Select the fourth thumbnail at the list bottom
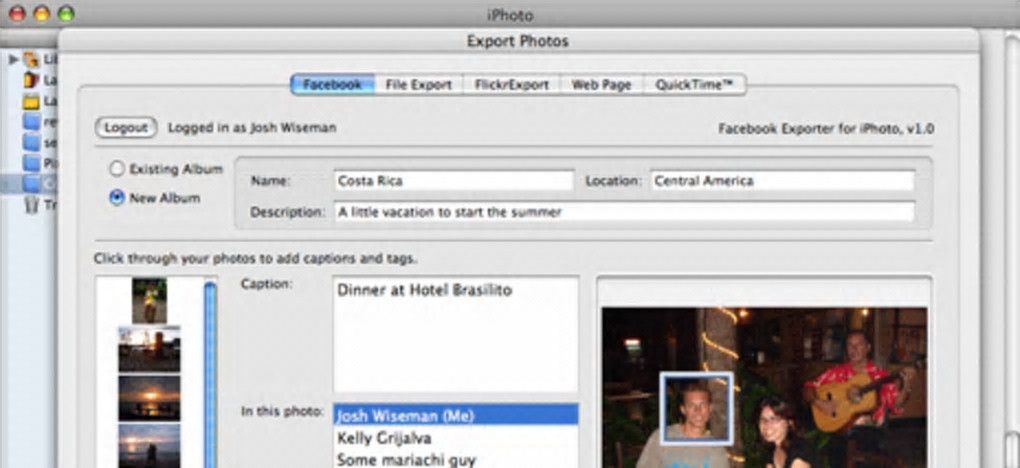 tap(150, 446)
